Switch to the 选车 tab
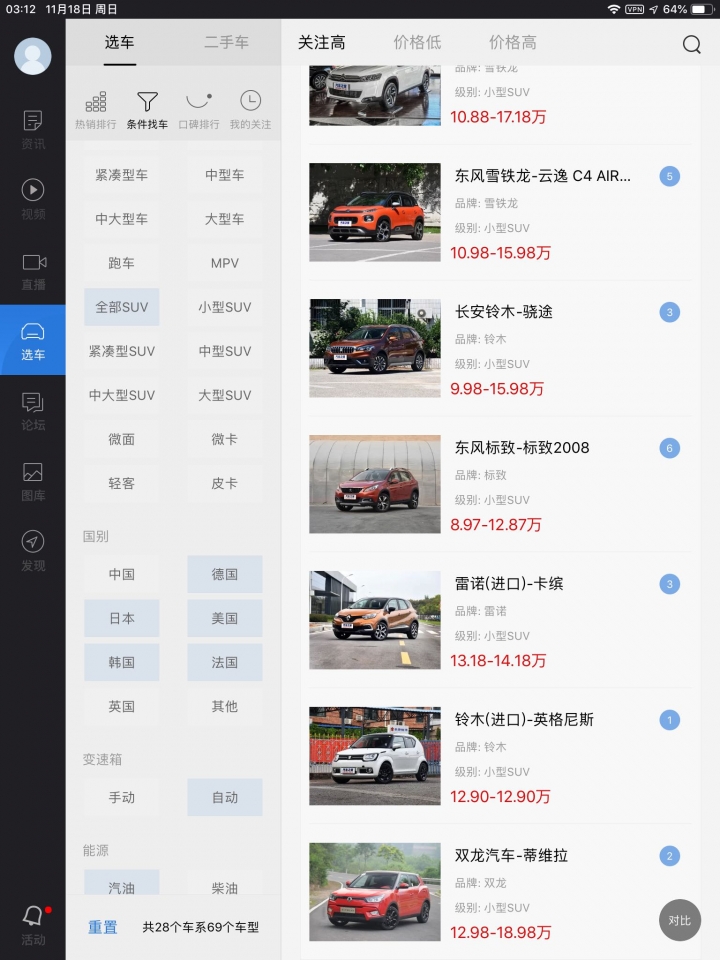Screen dimensions: 720x960 (119, 42)
